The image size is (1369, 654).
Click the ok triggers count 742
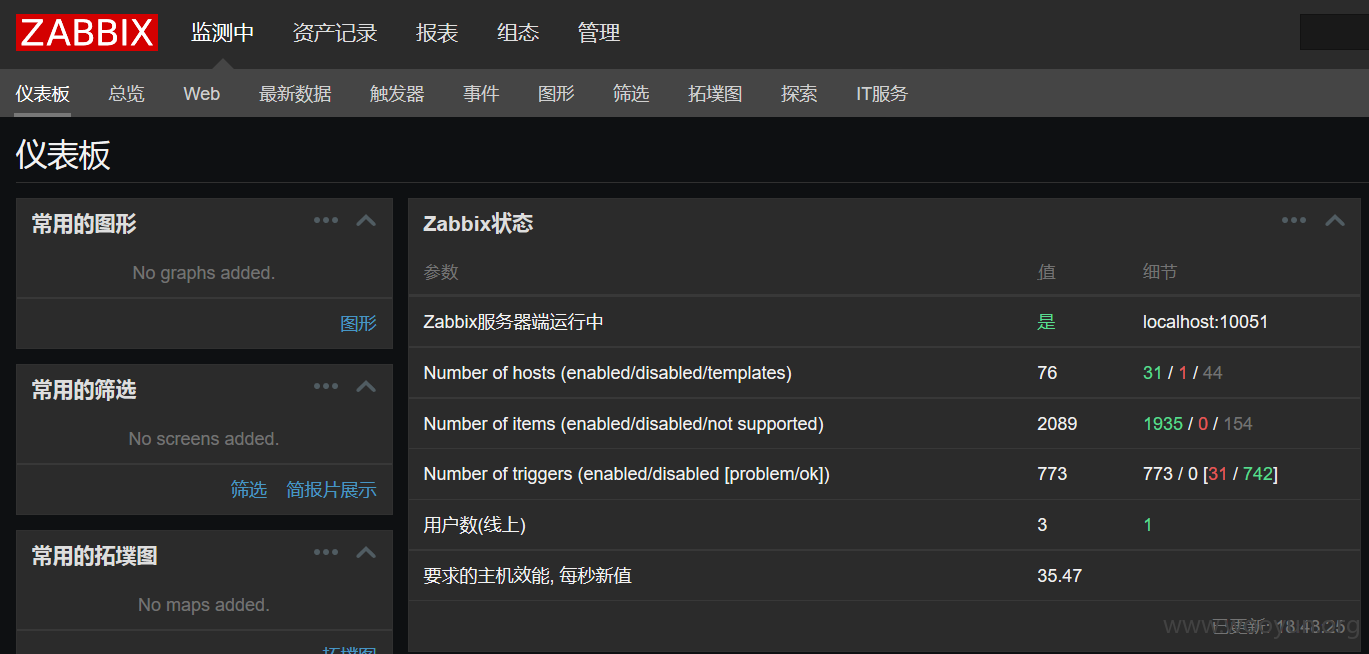pyautogui.click(x=1257, y=474)
